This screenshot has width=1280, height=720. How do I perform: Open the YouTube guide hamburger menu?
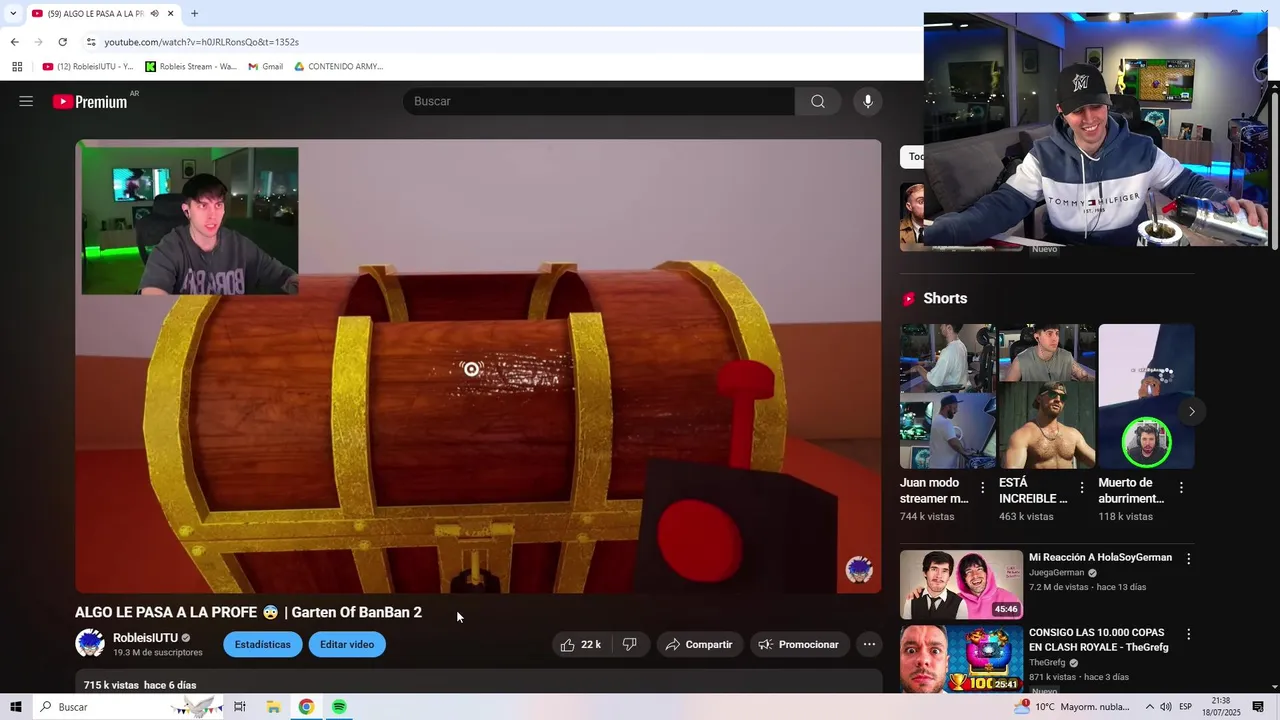(x=26, y=101)
